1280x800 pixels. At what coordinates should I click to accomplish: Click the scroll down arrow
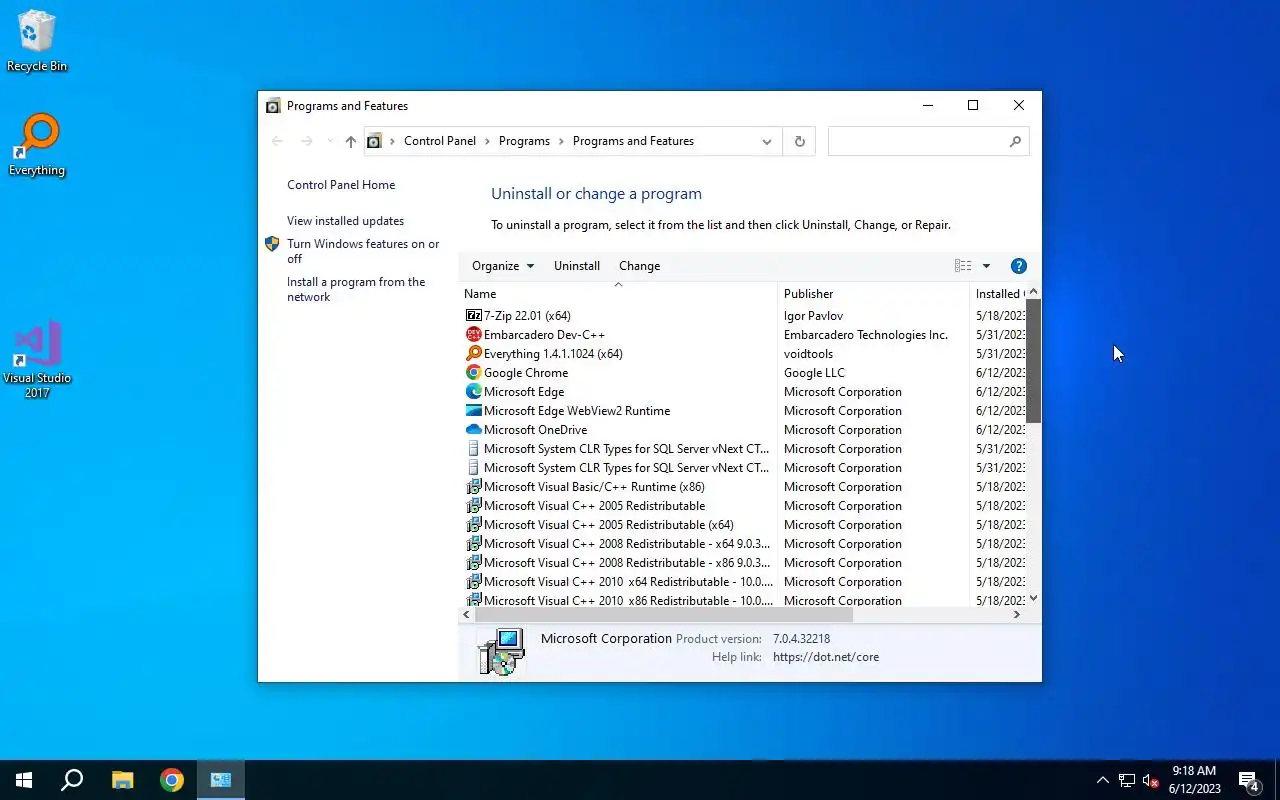[x=1034, y=598]
